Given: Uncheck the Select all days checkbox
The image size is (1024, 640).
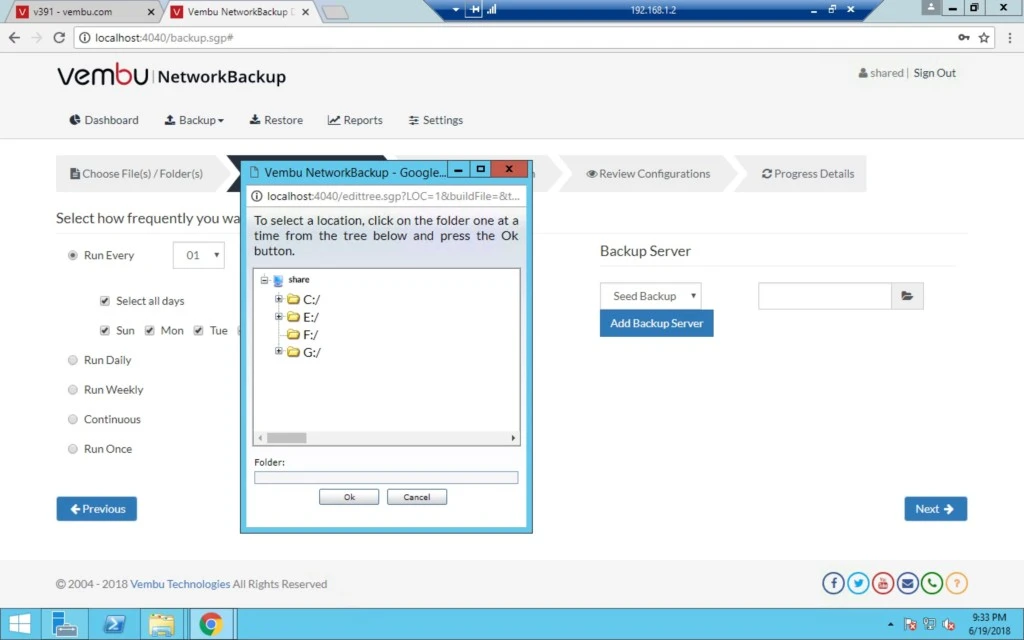Looking at the screenshot, I should pyautogui.click(x=104, y=301).
